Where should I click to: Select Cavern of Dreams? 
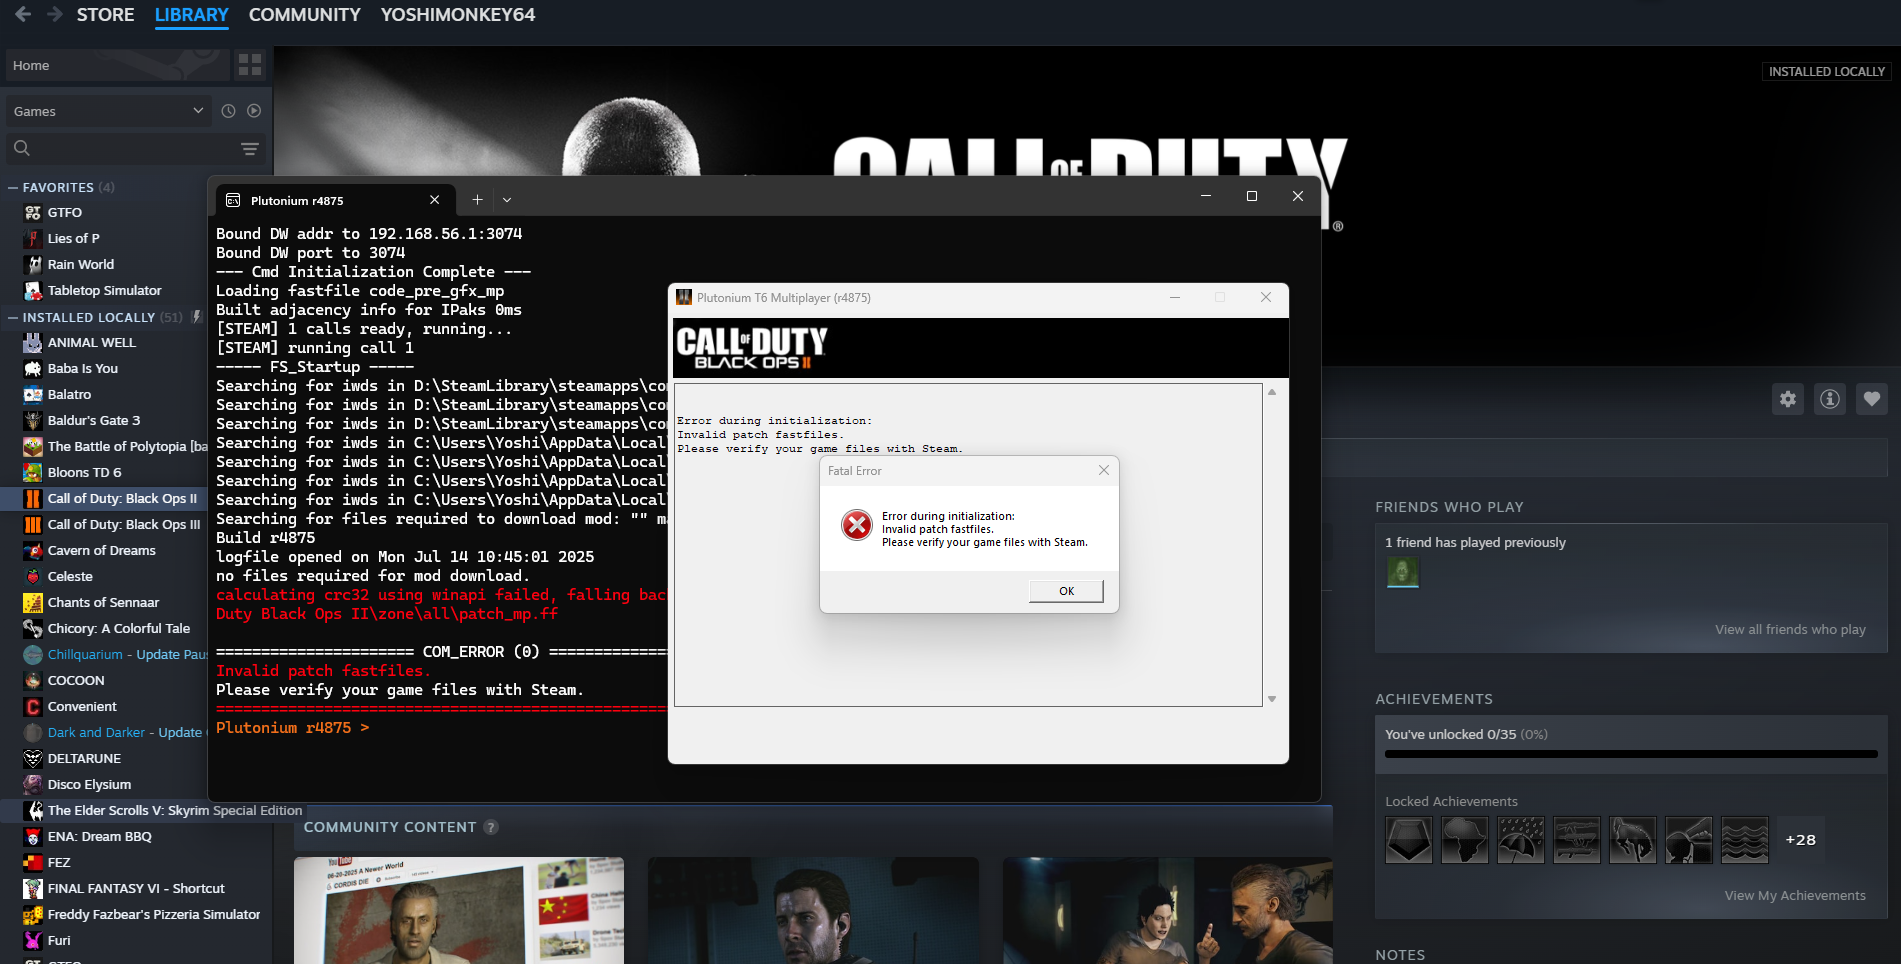coord(103,550)
